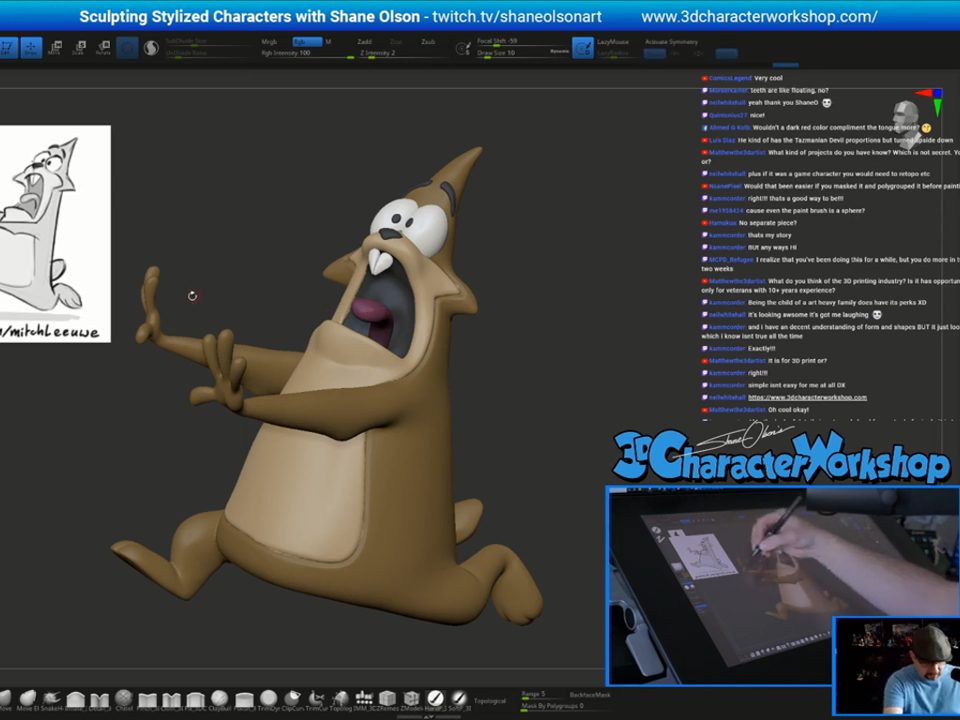Toggle the Rgb paint mode
Image resolution: width=960 pixels, height=720 pixels.
307,42
